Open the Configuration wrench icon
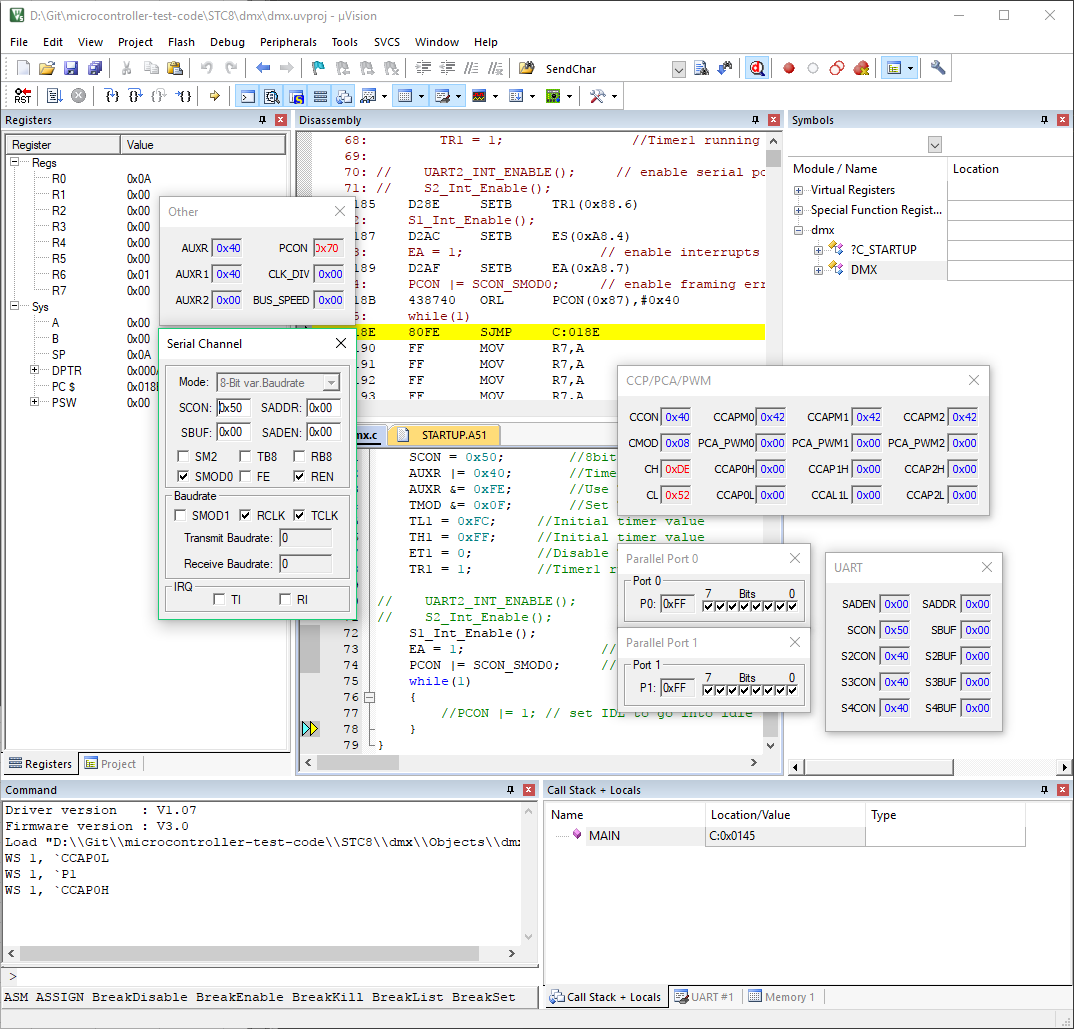This screenshot has width=1074, height=1029. 938,69
